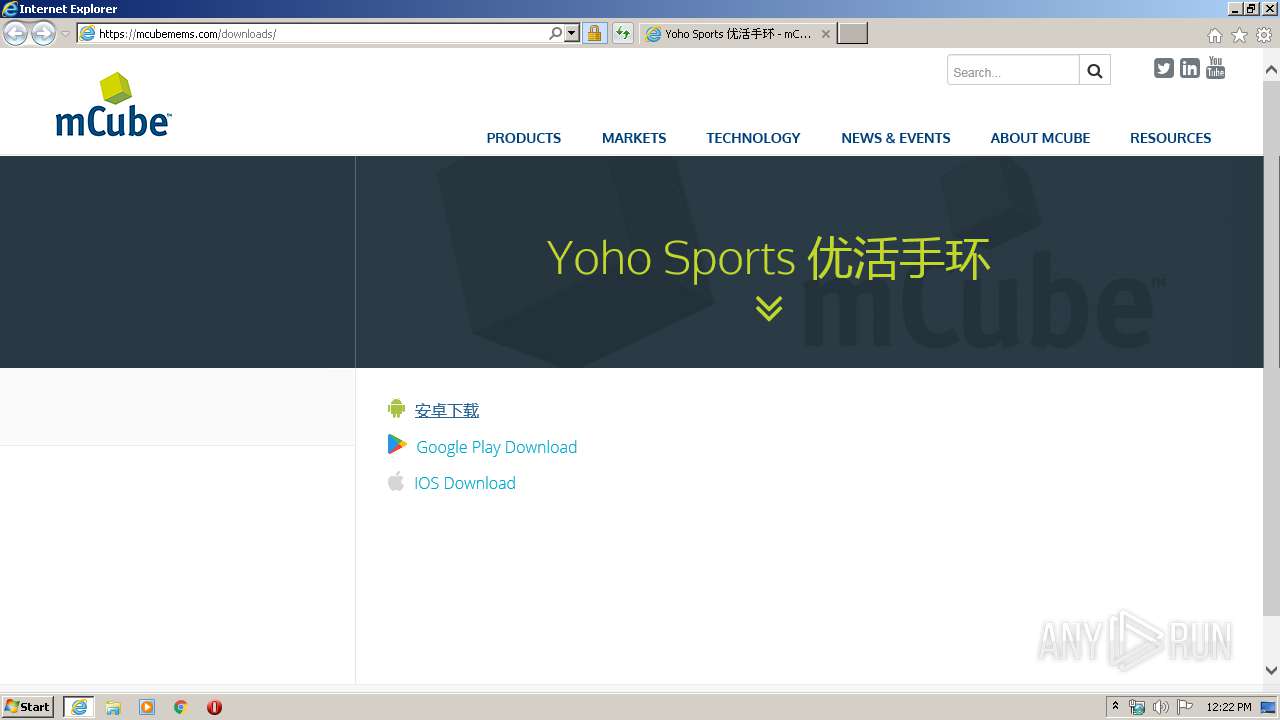Open mCube YouTube channel icon
Screen dimensions: 1280x720
click(1216, 68)
